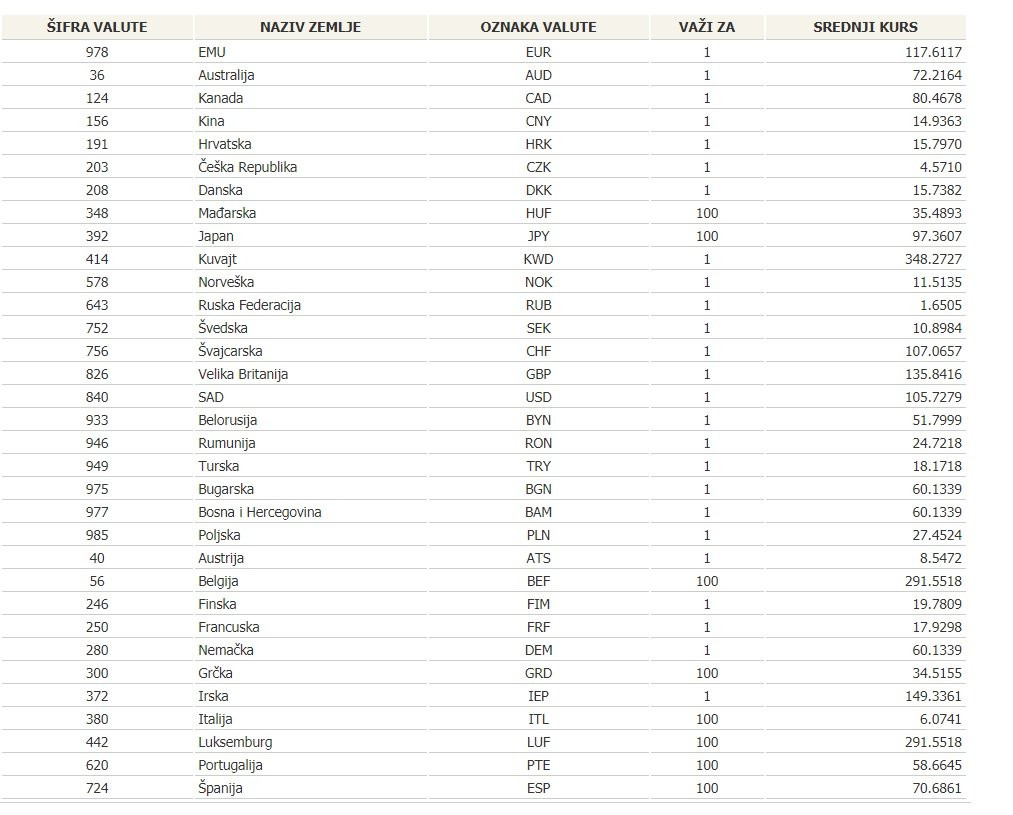Click the Bosna i Hercegovina cell

[259, 512]
